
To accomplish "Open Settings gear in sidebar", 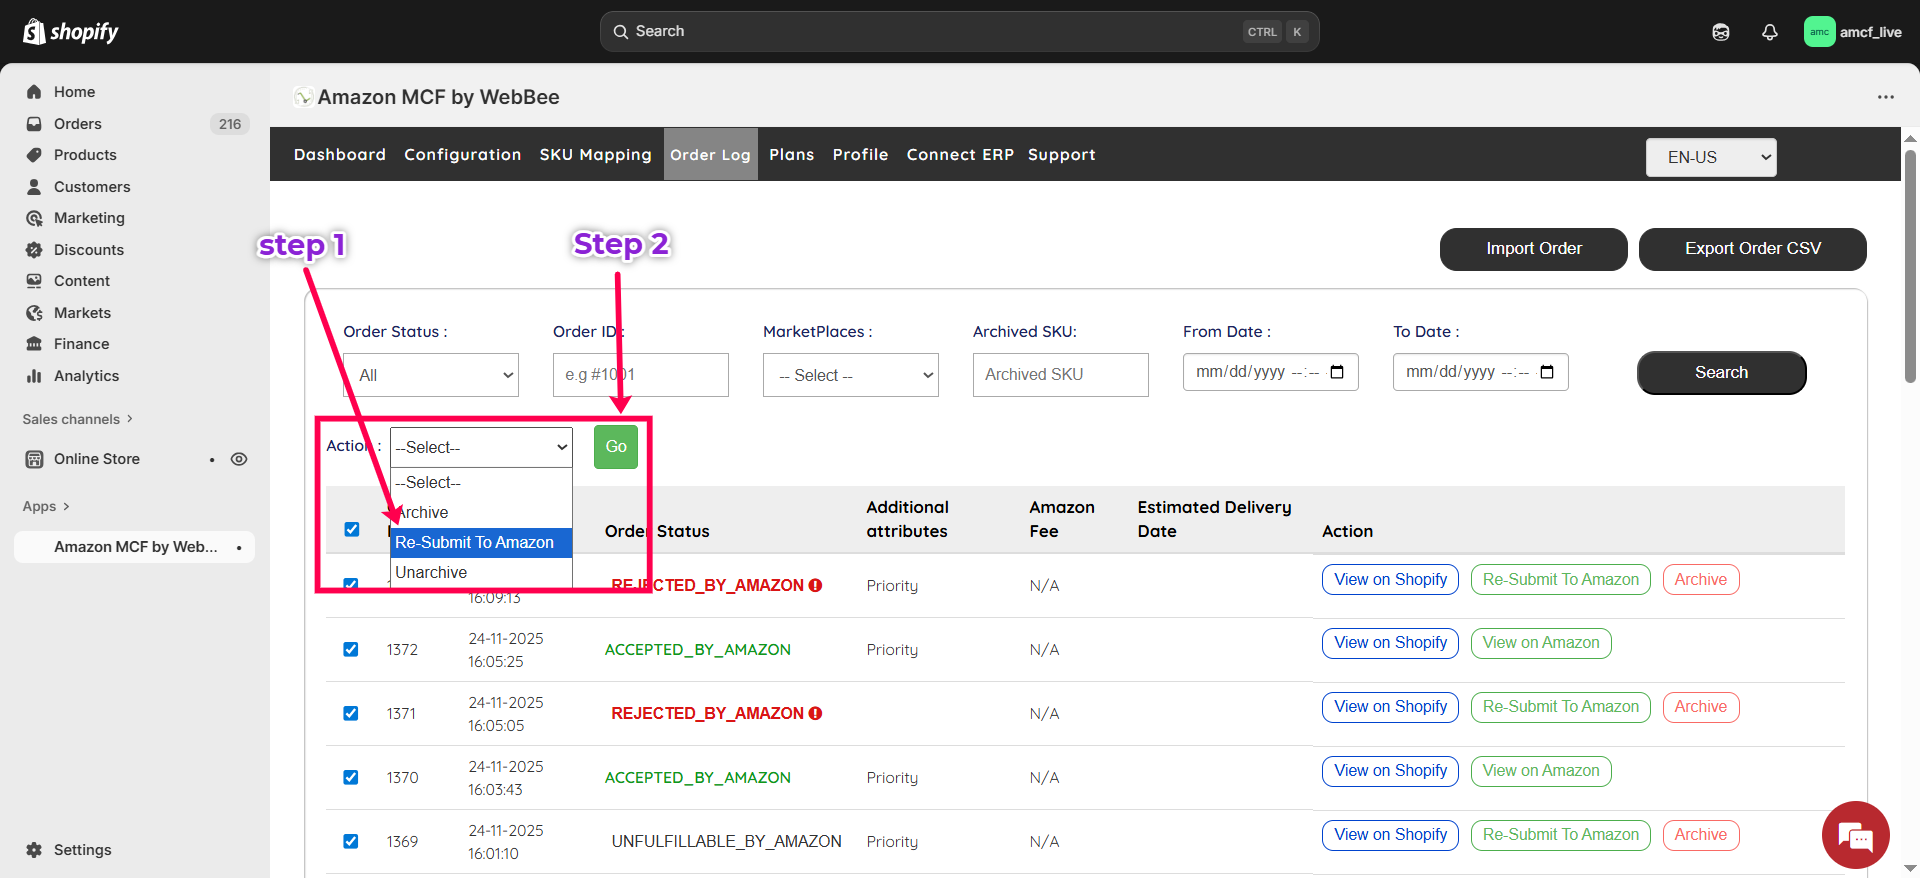I will [x=34, y=850].
